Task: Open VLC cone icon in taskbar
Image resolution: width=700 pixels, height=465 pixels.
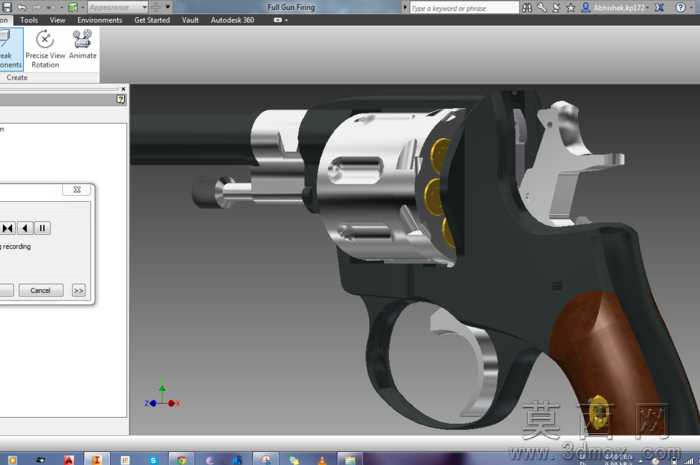Action: (321, 459)
